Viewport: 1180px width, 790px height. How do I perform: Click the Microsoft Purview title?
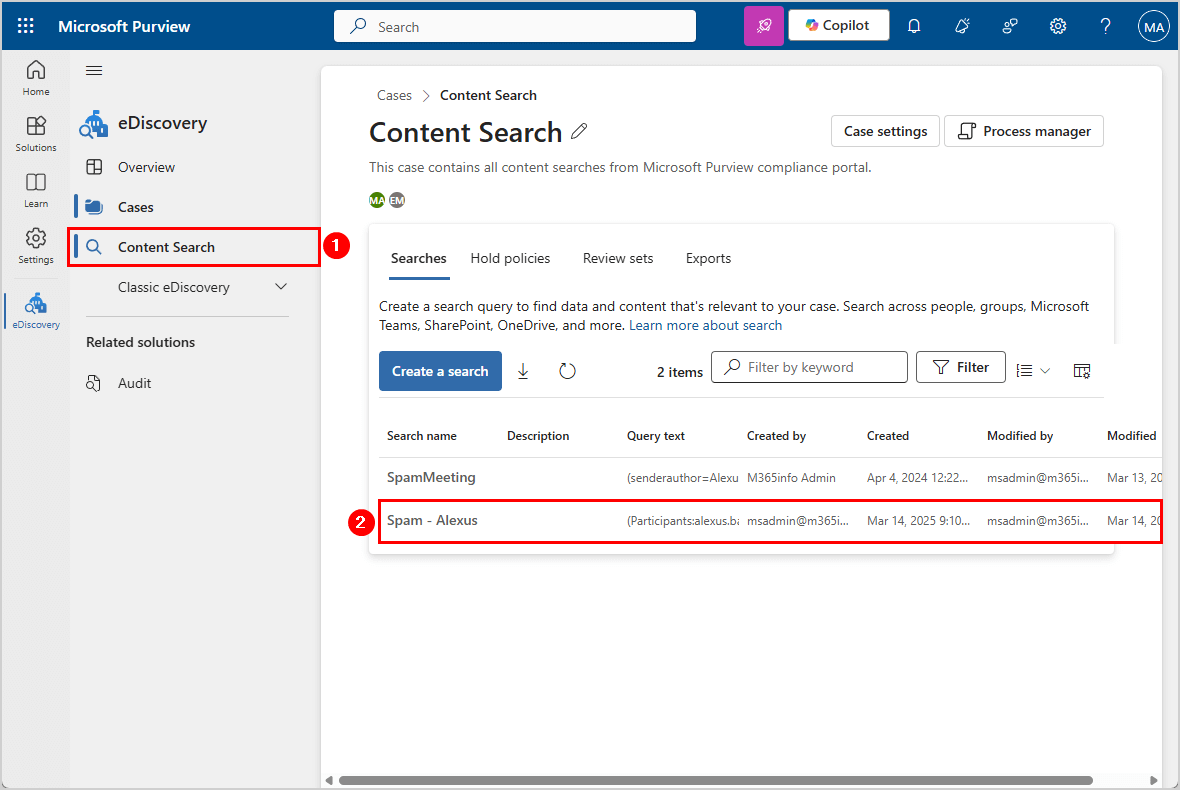coord(124,26)
